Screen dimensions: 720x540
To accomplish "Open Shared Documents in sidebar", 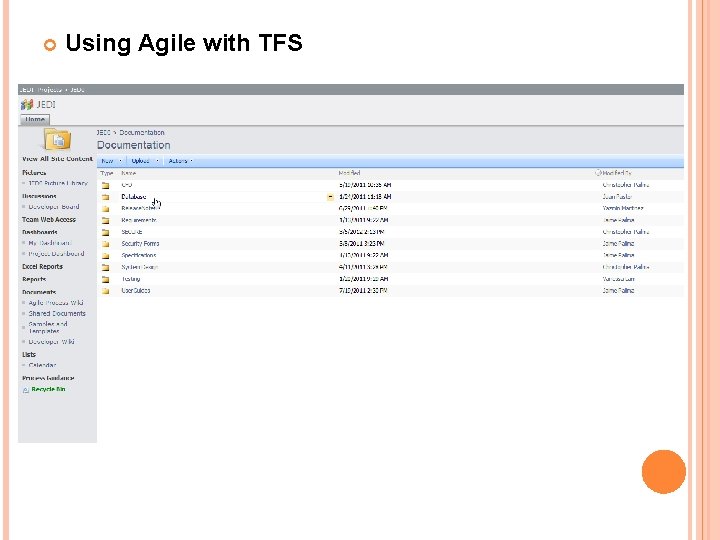I will (x=57, y=314).
